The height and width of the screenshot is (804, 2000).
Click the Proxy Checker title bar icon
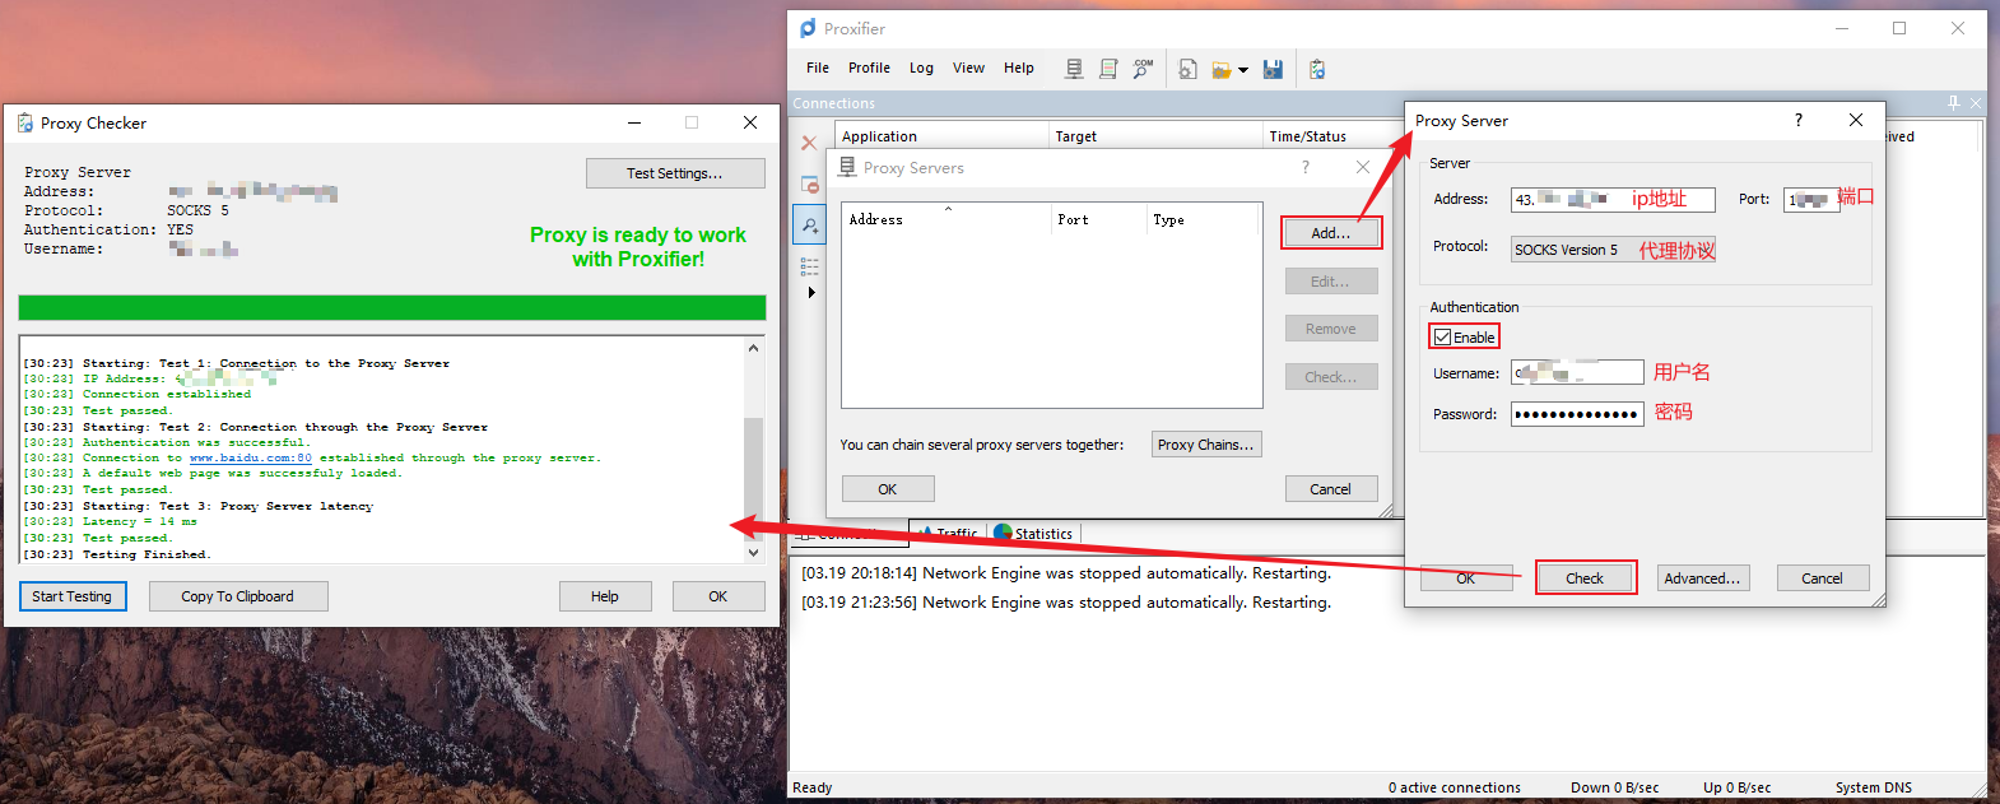click(25, 123)
